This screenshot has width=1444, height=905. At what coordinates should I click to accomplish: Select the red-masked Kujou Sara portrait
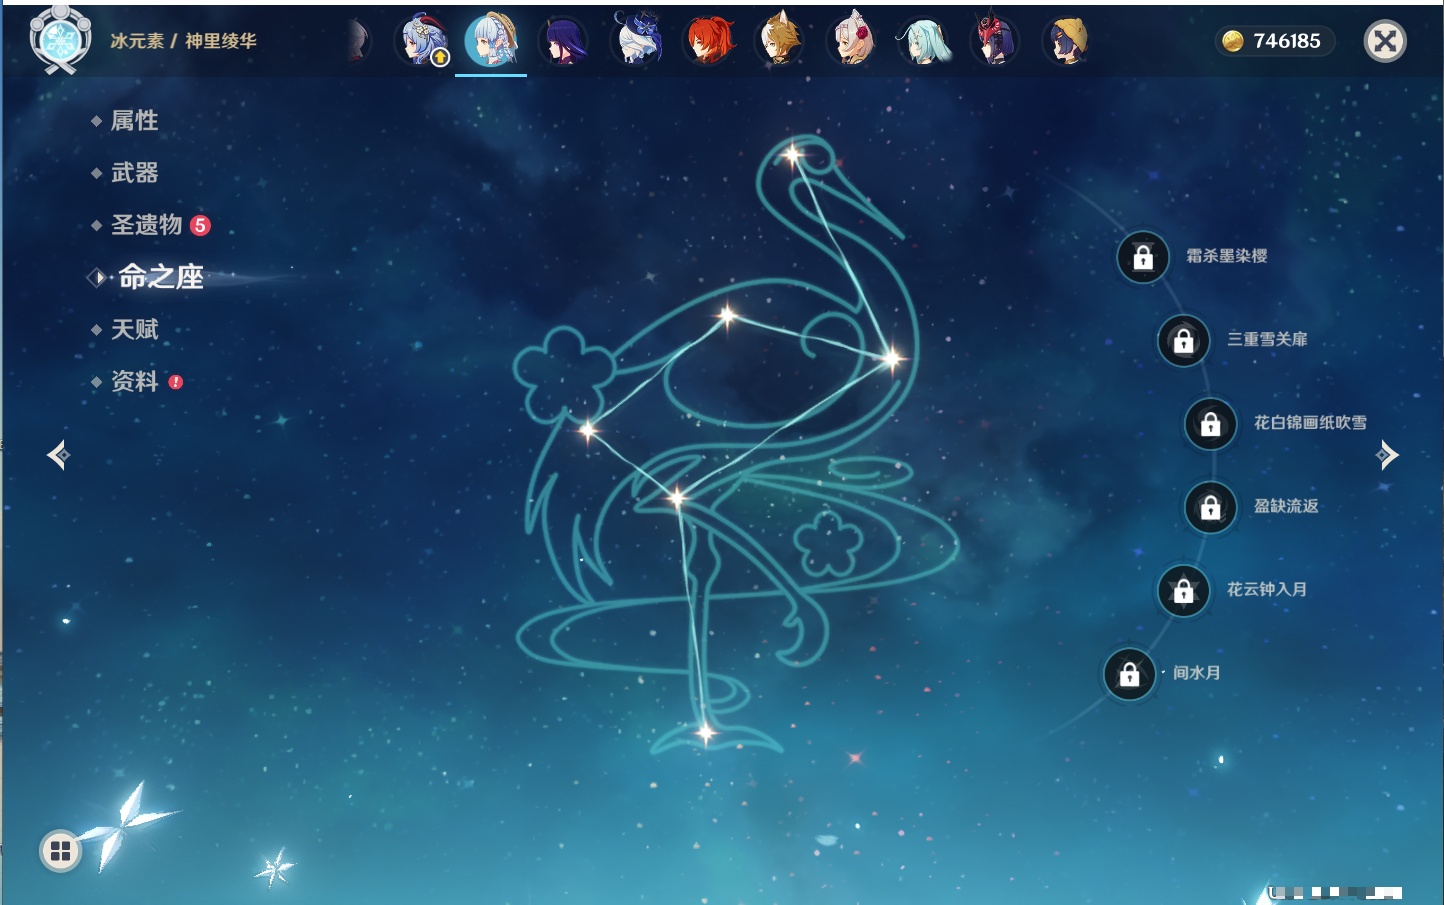(995, 41)
